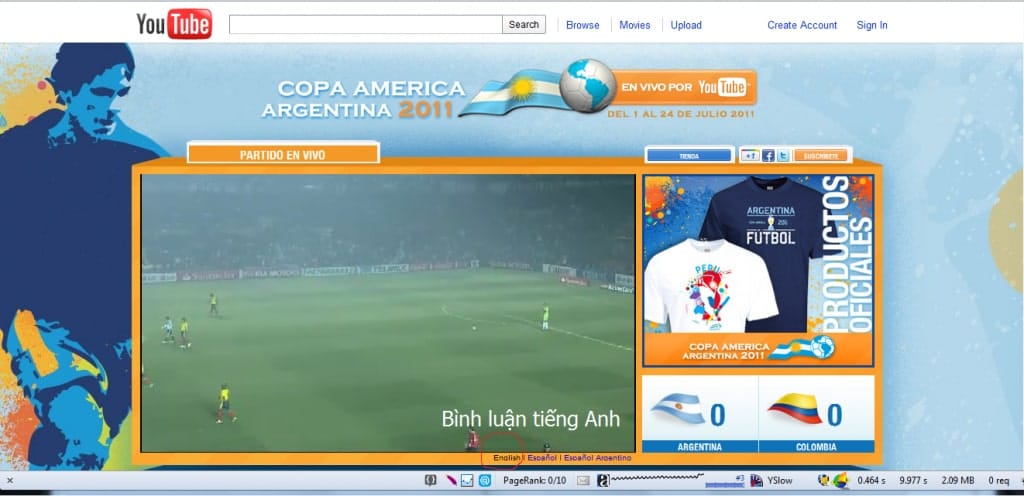Click the YSlow label text
The image size is (1024, 496).
click(780, 480)
